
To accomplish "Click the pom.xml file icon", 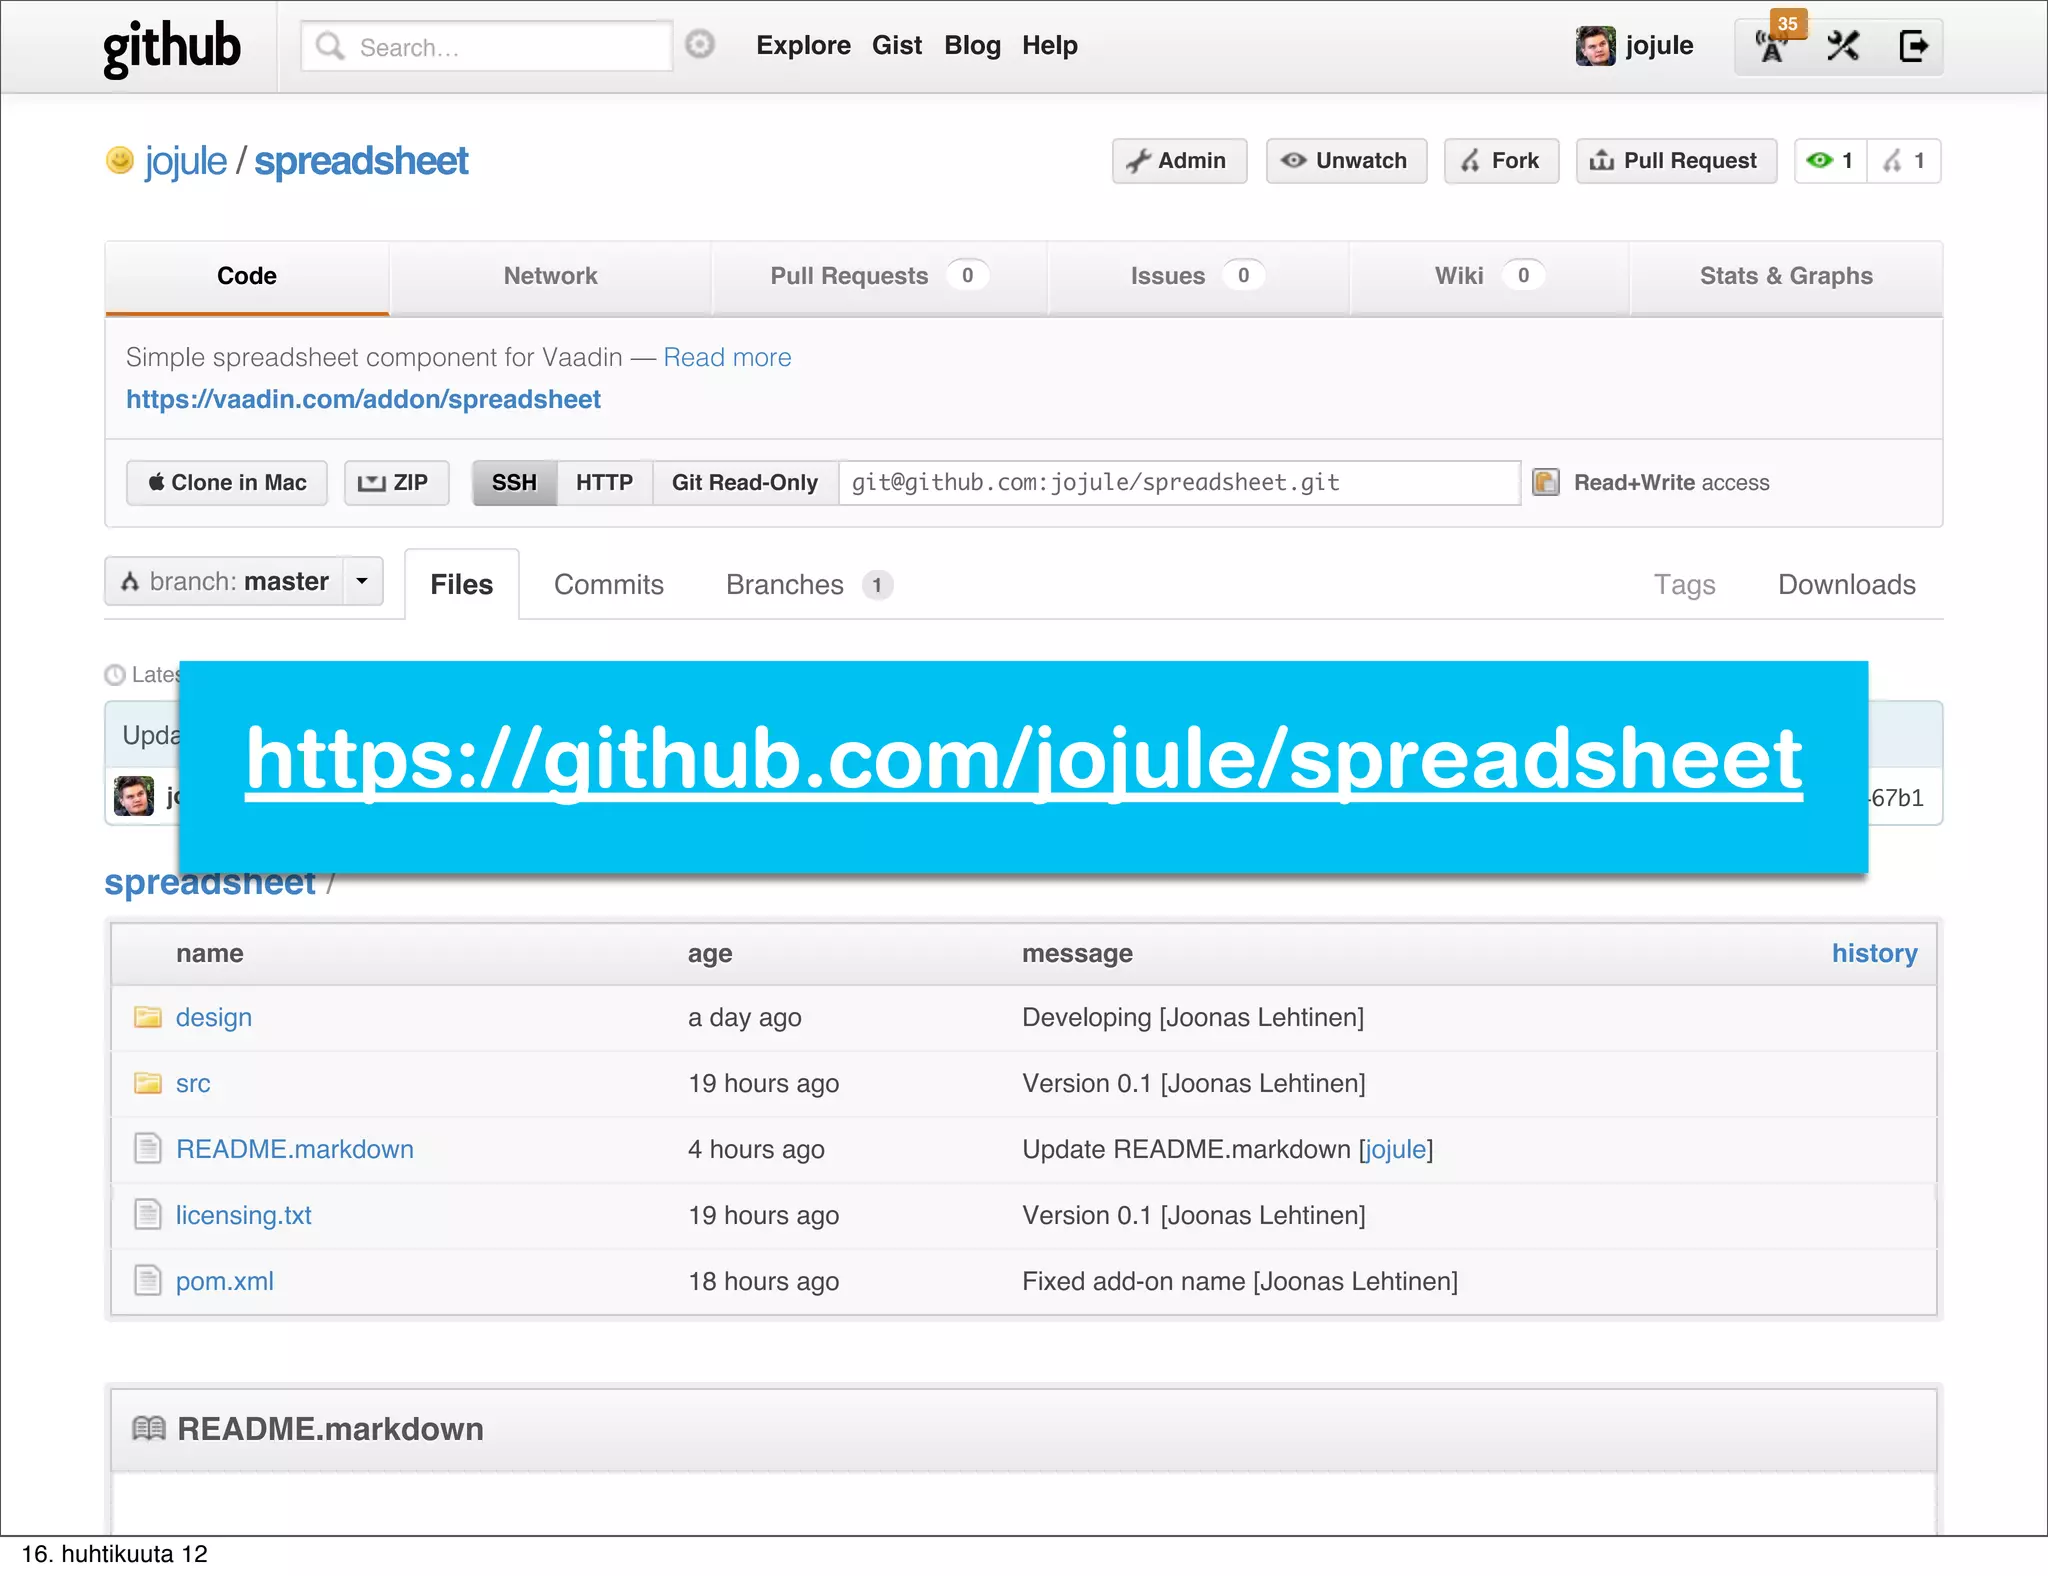I will tap(148, 1281).
